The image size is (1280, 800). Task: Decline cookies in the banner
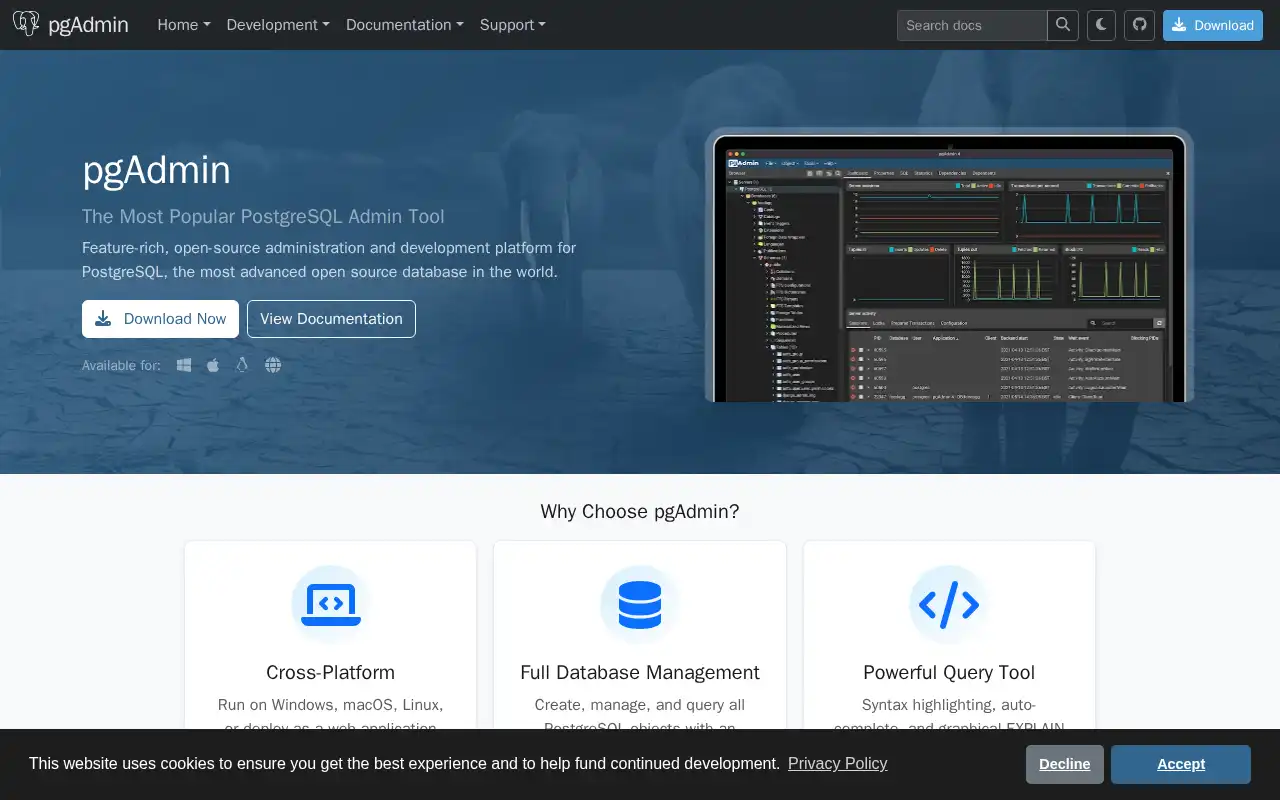click(x=1065, y=764)
